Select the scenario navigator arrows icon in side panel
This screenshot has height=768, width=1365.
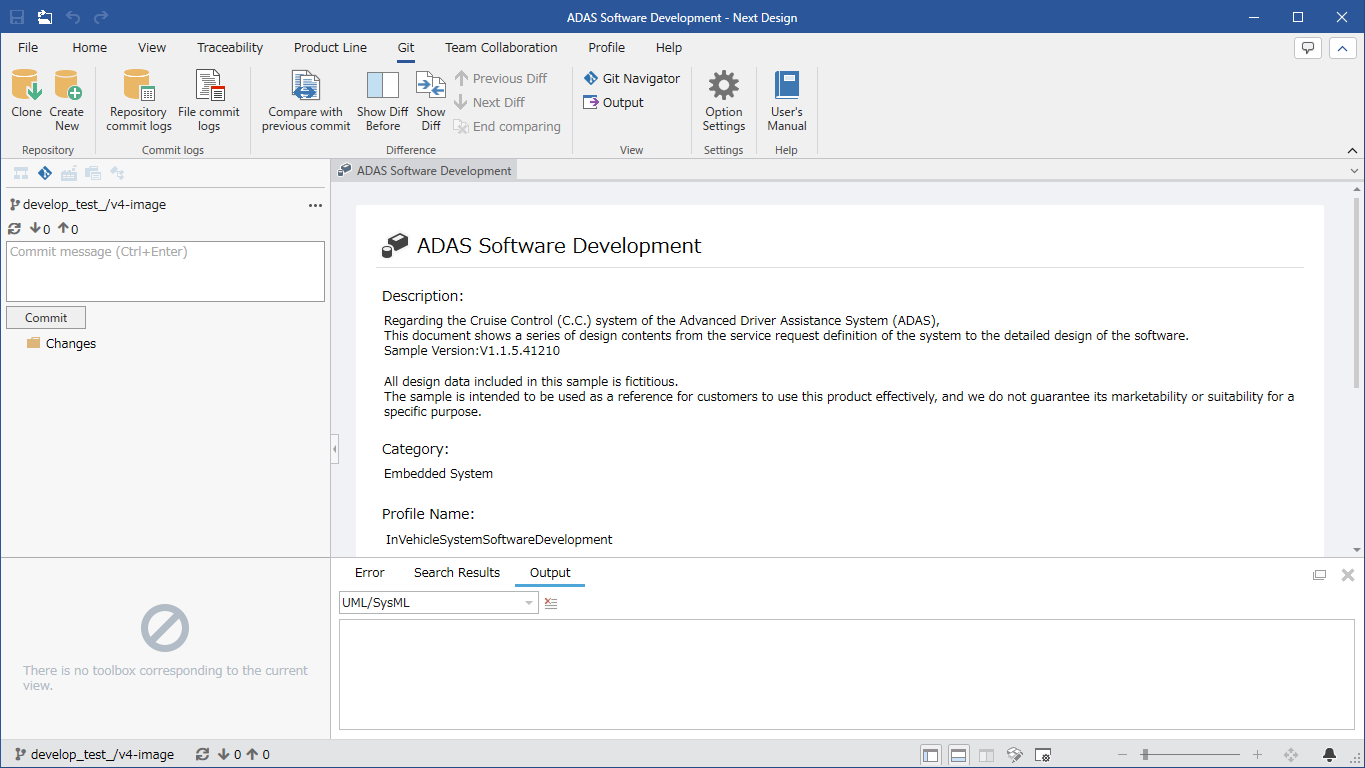(x=117, y=173)
